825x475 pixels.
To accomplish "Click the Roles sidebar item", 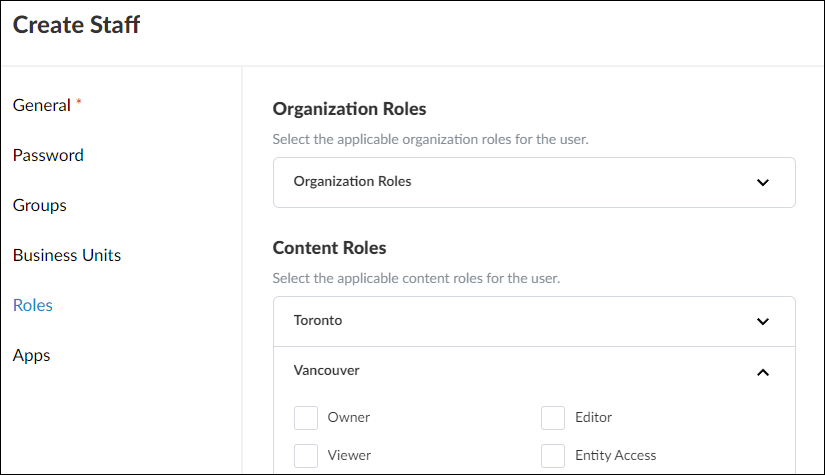I will [x=33, y=306].
